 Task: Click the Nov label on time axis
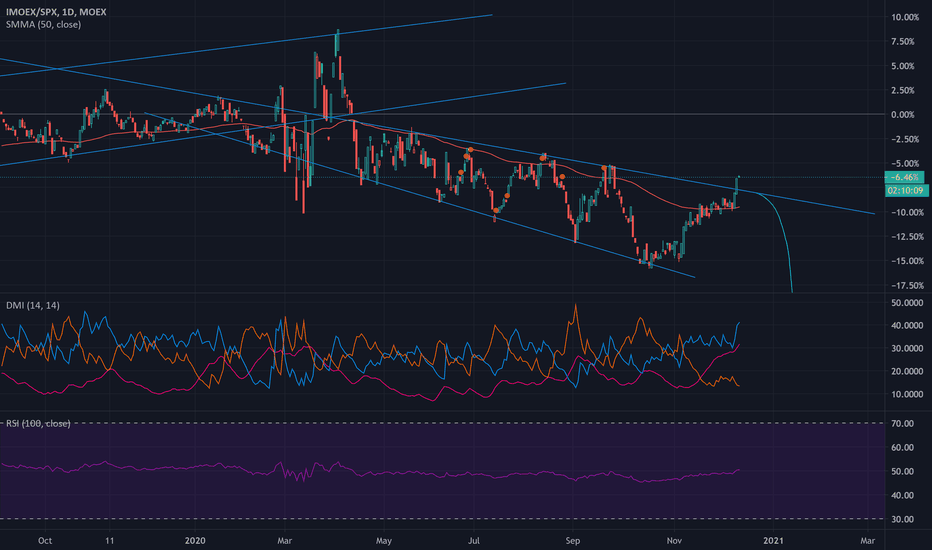(x=674, y=540)
